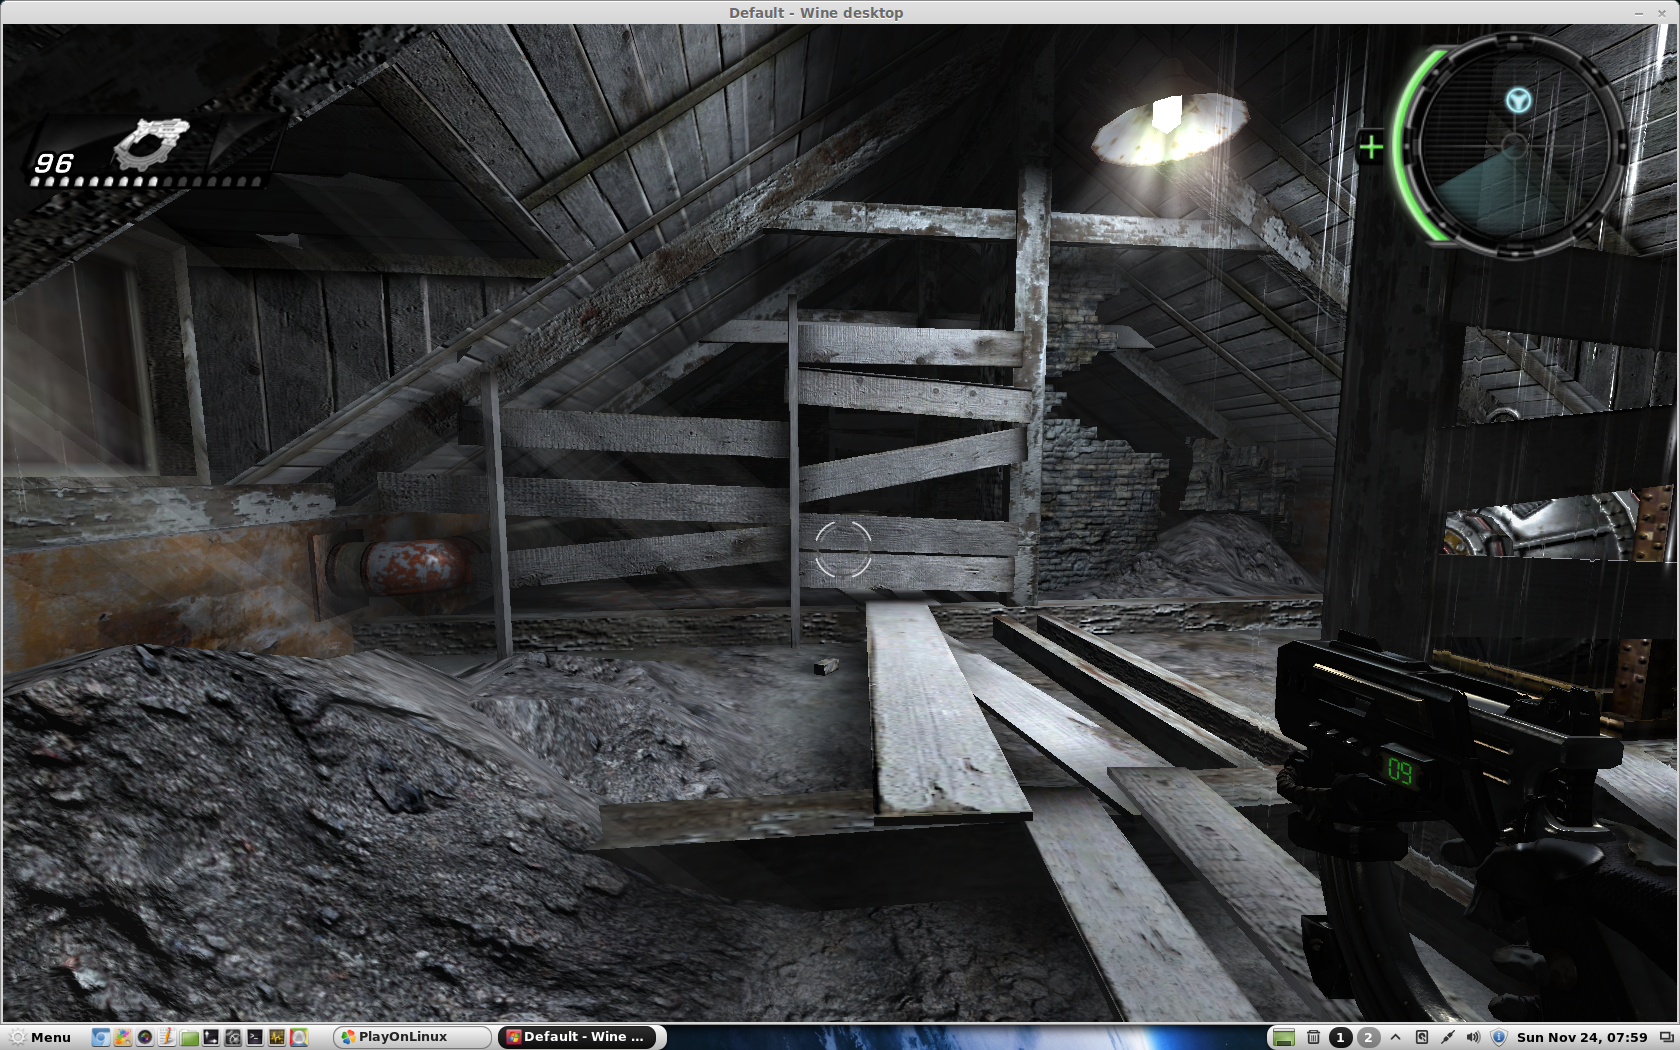The image size is (1680, 1050).
Task: Open the paint palette application launcher
Action: pyautogui.click(x=123, y=1037)
